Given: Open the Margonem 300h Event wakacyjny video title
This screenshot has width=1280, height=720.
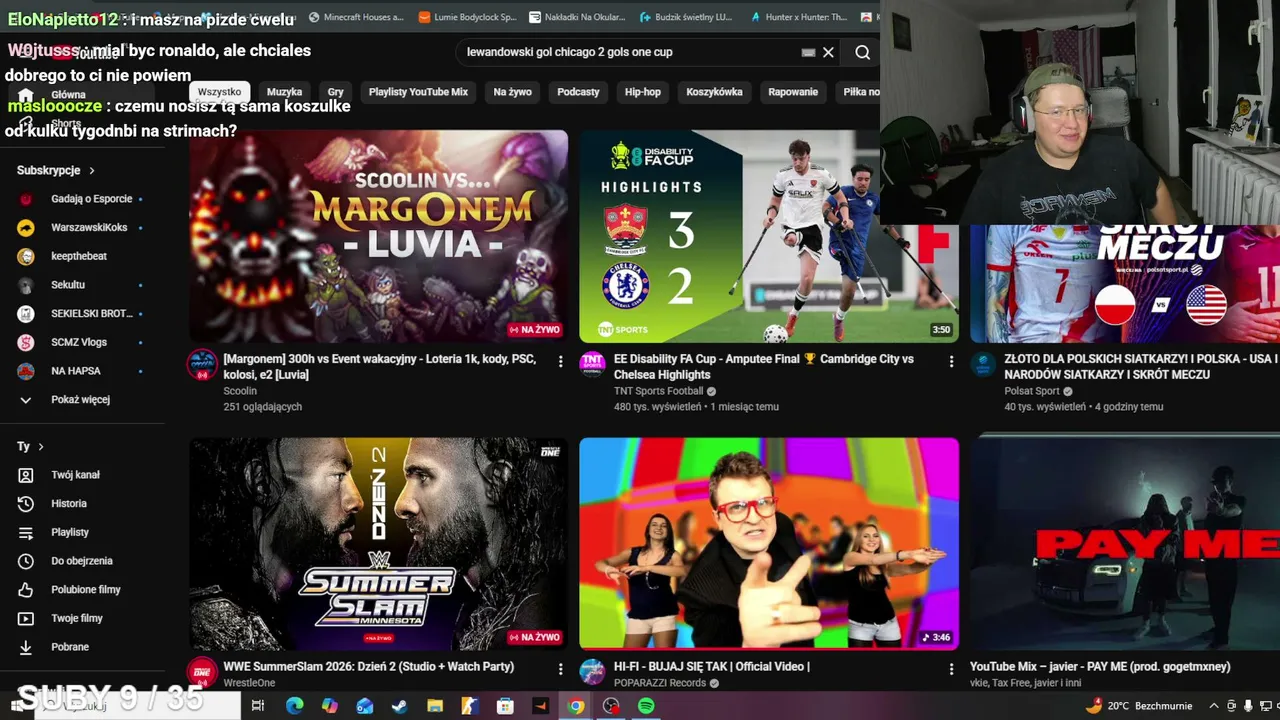Looking at the screenshot, I should 380,367.
